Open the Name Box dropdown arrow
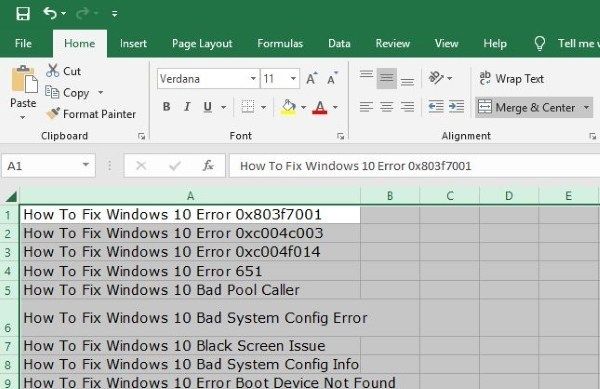600x389 pixels. pyautogui.click(x=86, y=165)
